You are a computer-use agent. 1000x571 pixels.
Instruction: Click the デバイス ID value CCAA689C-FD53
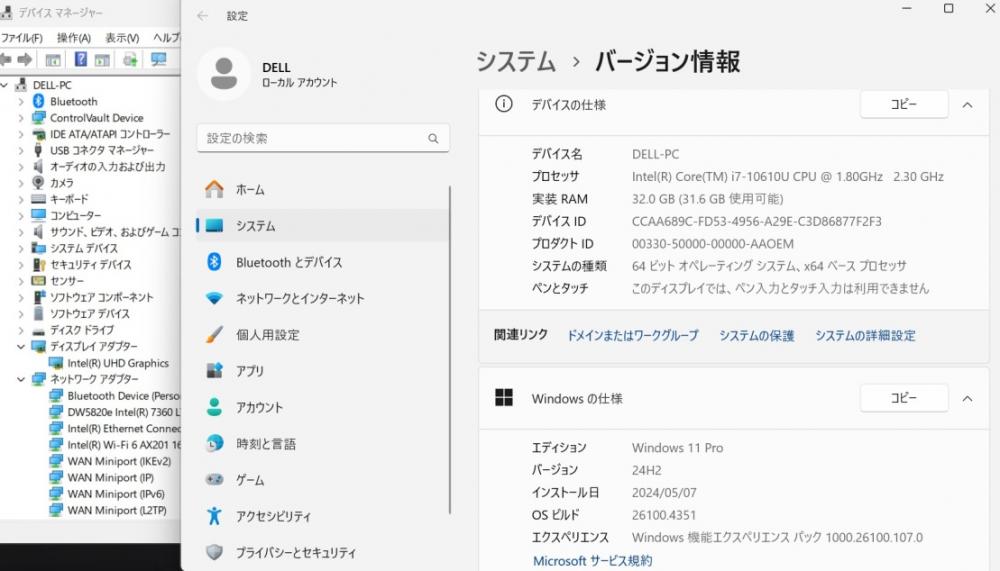click(756, 221)
